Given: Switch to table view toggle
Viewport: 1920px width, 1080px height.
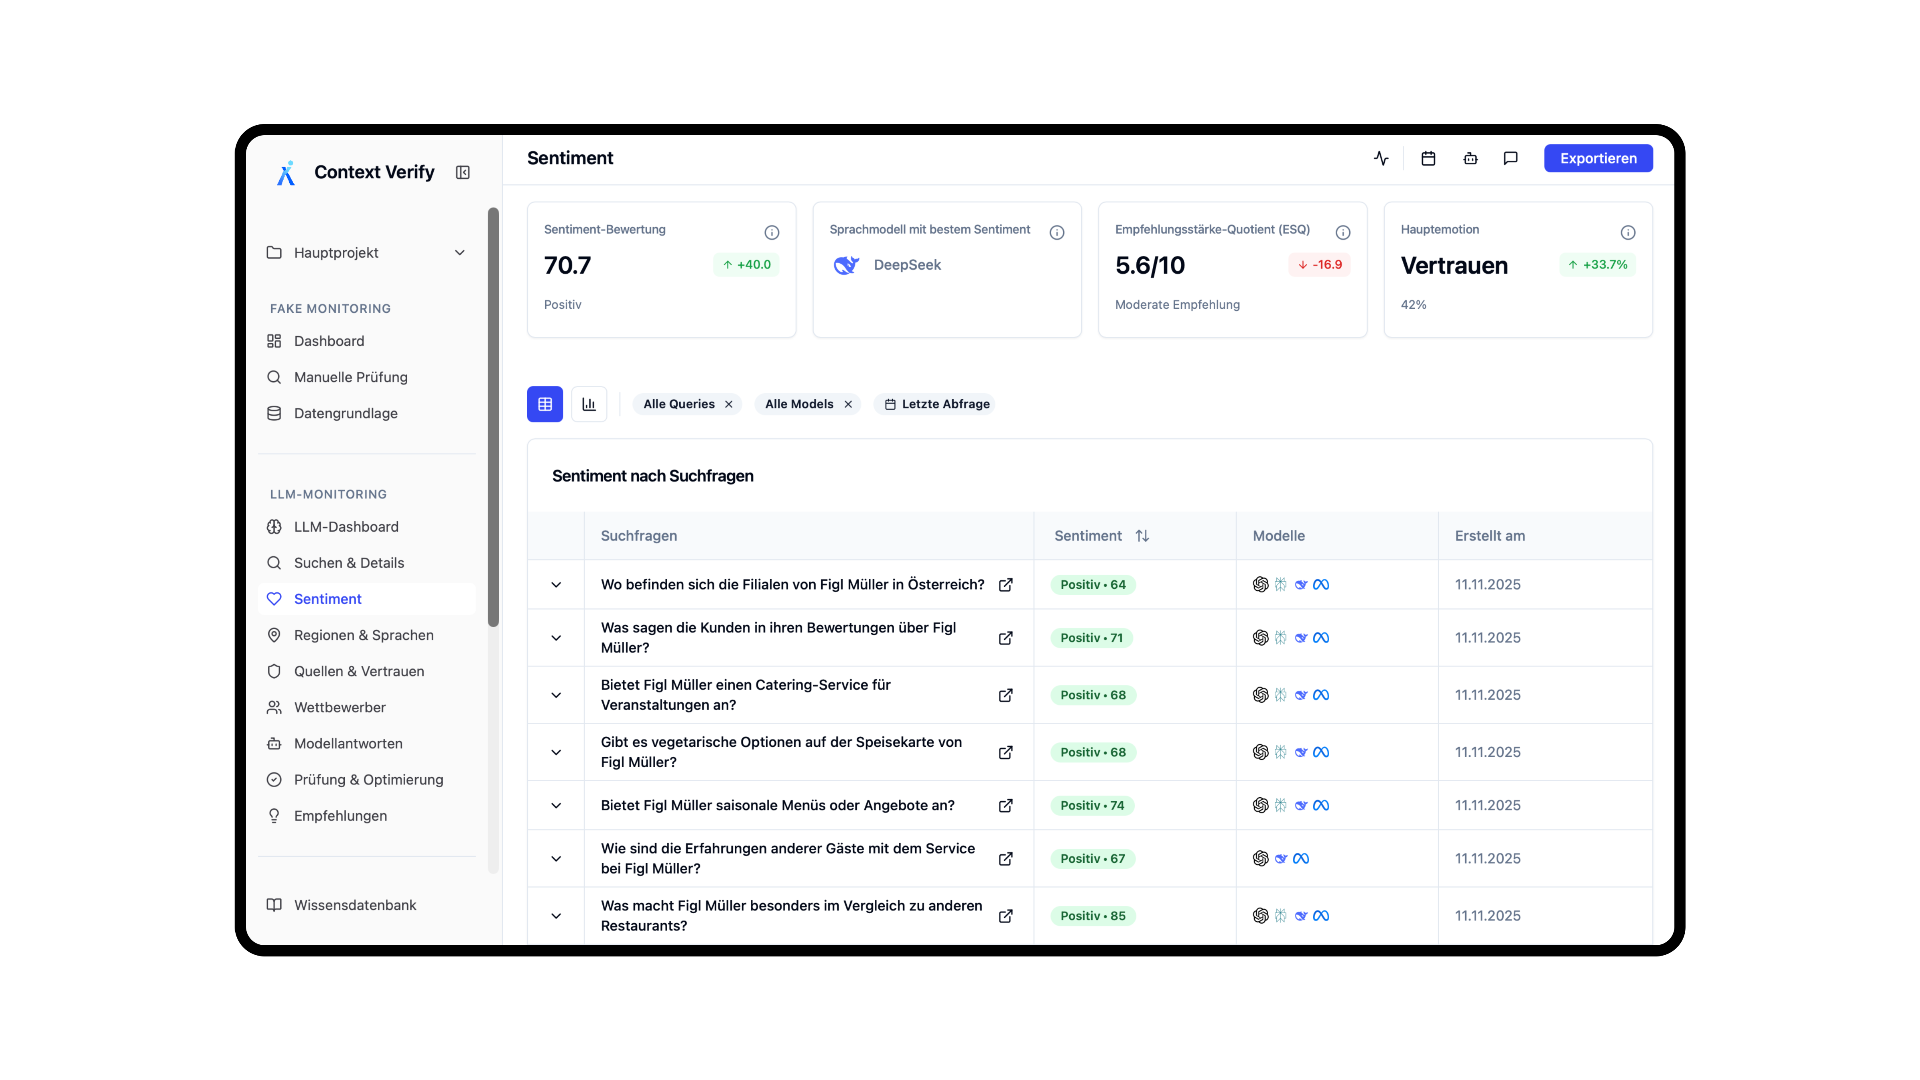Looking at the screenshot, I should pos(545,404).
